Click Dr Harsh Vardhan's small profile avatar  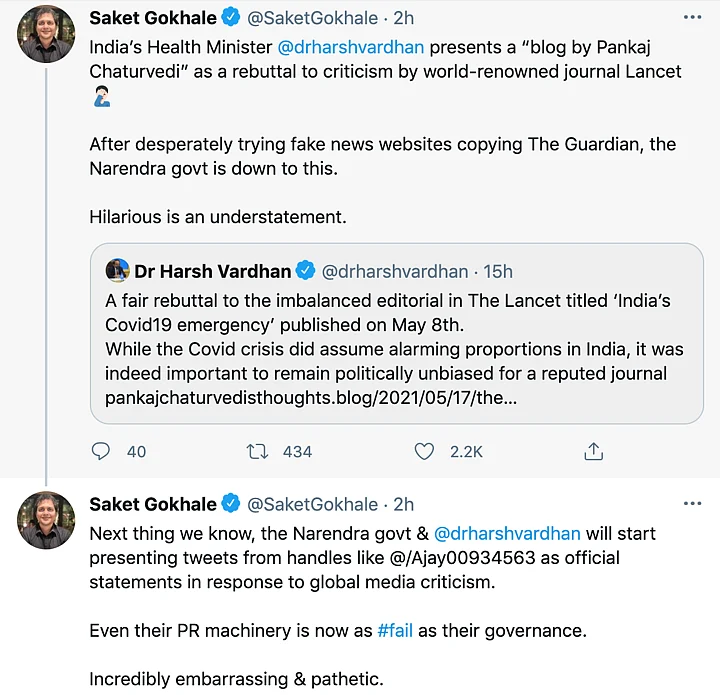(117, 271)
